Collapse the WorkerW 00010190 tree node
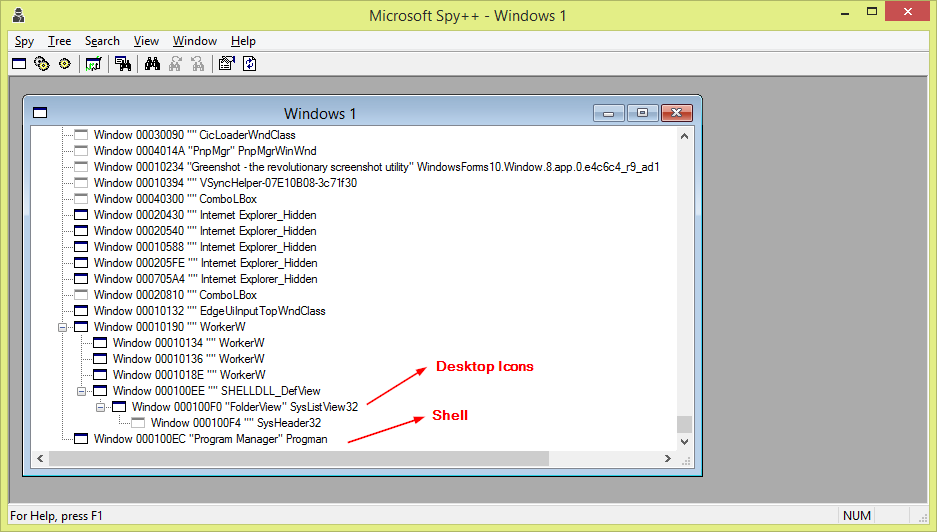937x532 pixels. (x=62, y=327)
